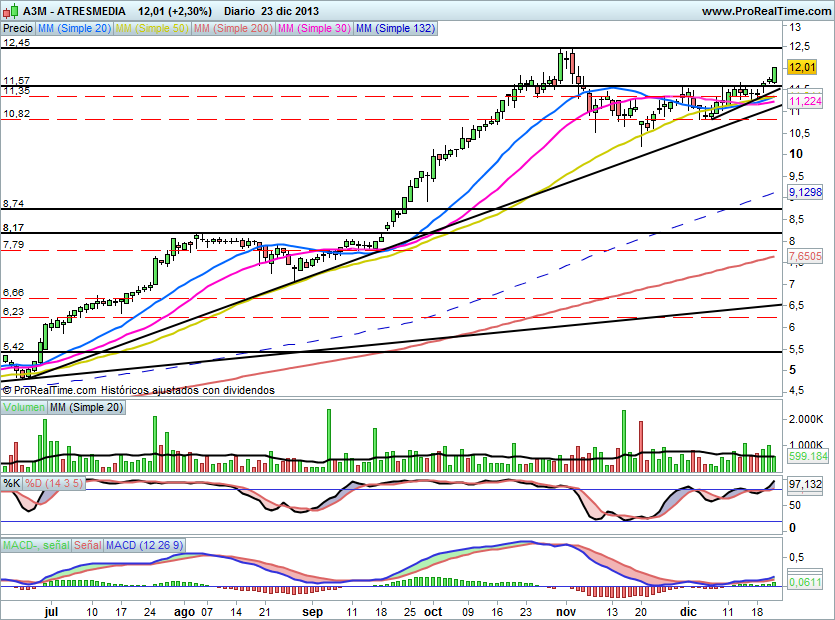
Task: Open the volume MM (Simple 20) label
Action: click(86, 407)
